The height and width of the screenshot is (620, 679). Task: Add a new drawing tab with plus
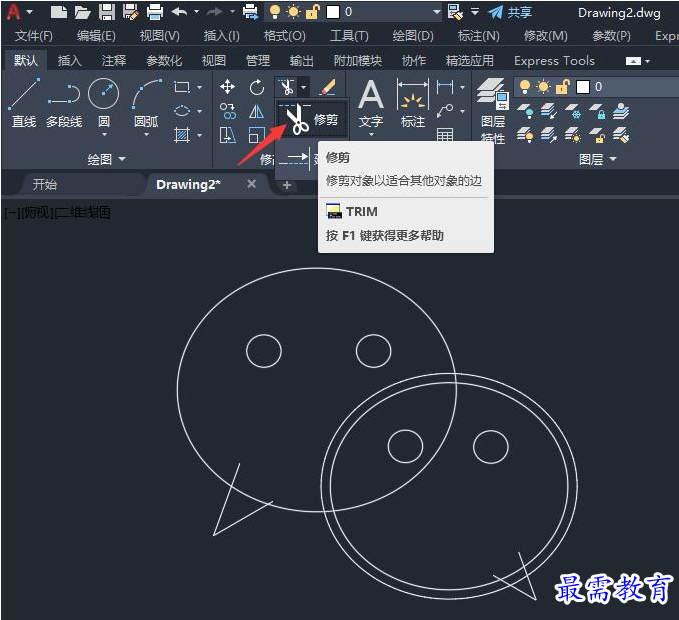[x=286, y=185]
